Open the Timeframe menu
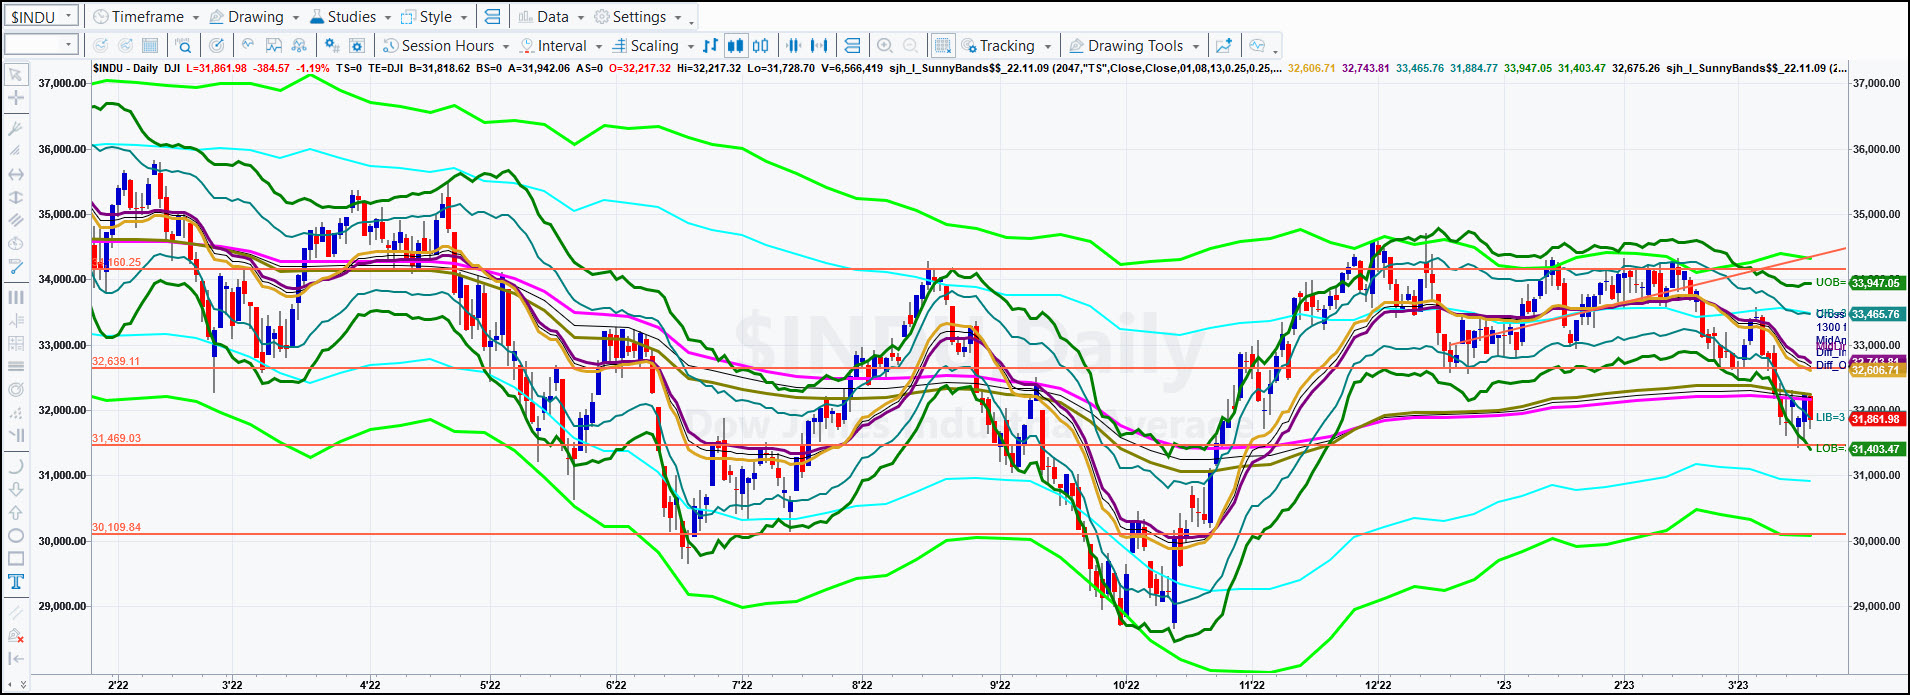 146,17
